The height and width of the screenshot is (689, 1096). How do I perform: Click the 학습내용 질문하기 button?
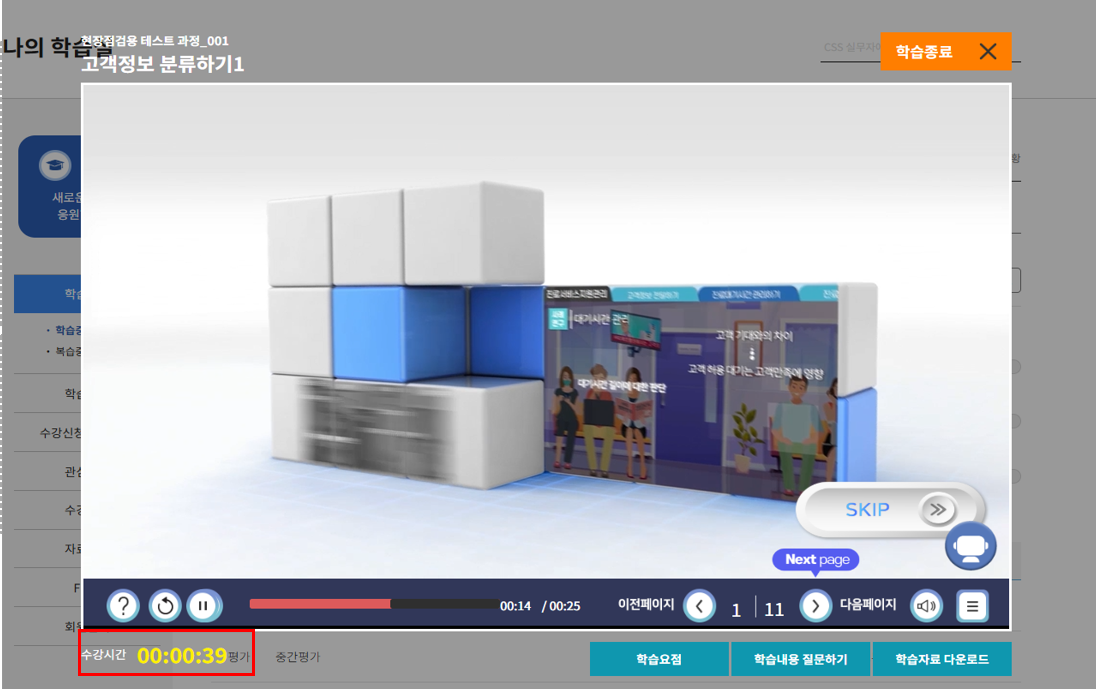coord(800,659)
